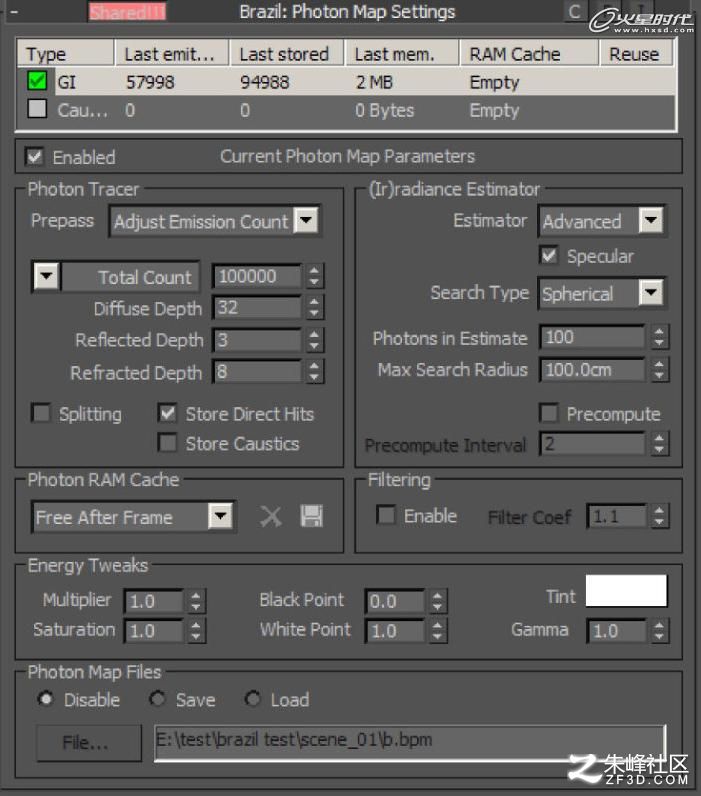This screenshot has width=701, height=796.
Task: Open the Tint color swatch
Action: coord(626,590)
